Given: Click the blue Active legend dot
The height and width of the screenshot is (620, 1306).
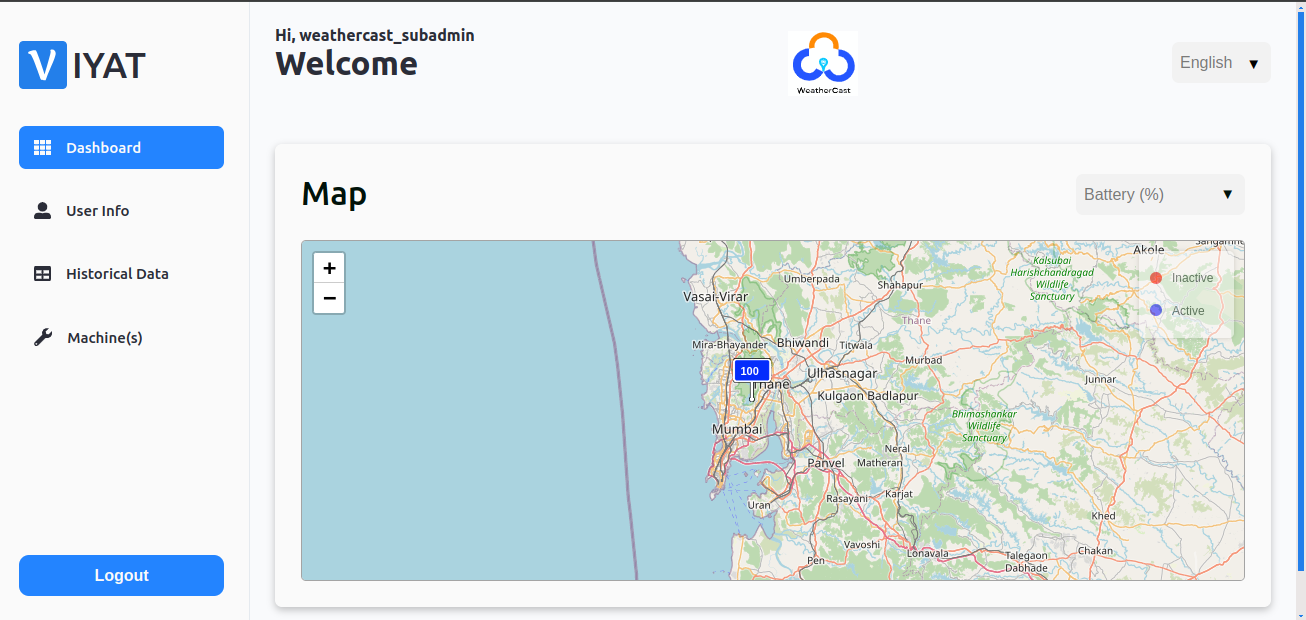Looking at the screenshot, I should point(1156,311).
